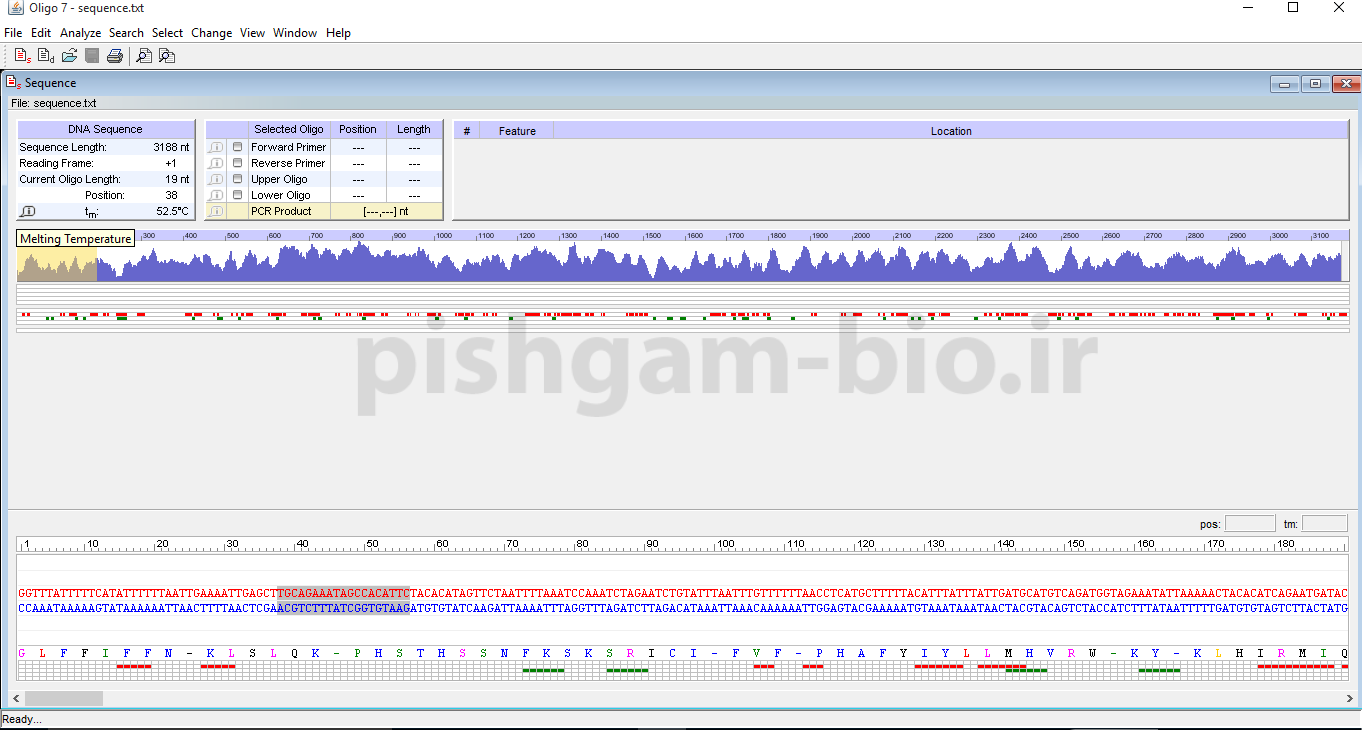Open a file using the folder icon
This screenshot has height=730, width=1362.
tap(69, 56)
